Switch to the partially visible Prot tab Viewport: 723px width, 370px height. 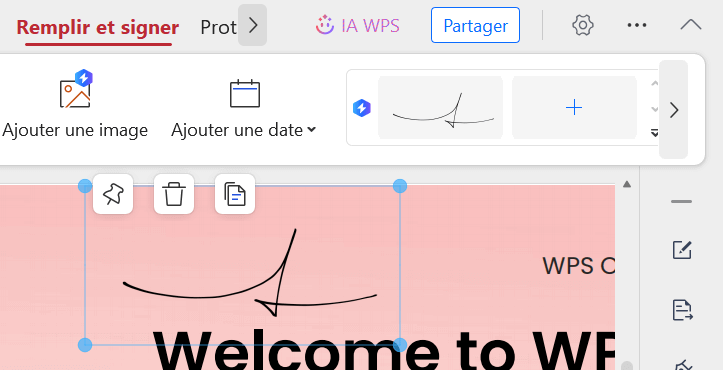point(218,28)
